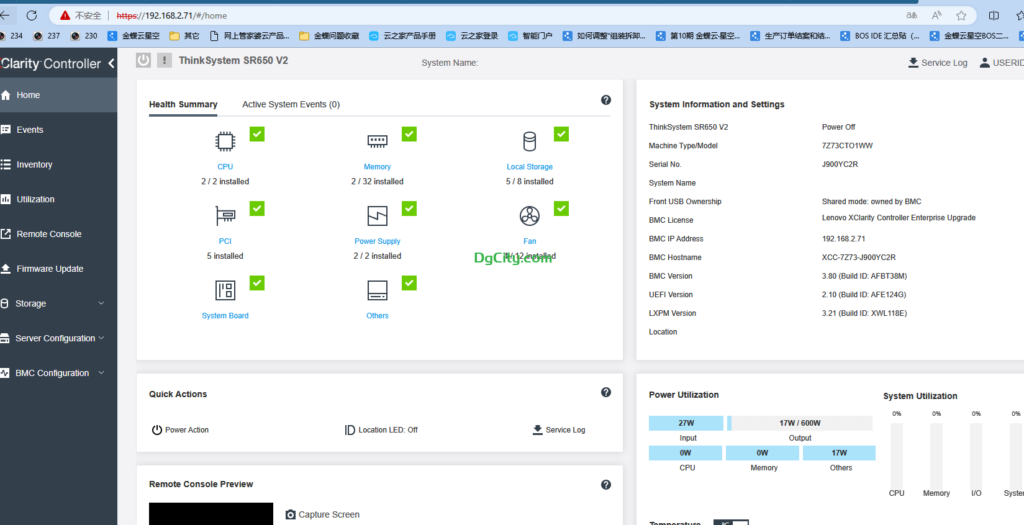Click the power status icon in header
Screen dimensions: 1024x525
pyautogui.click(x=143, y=61)
